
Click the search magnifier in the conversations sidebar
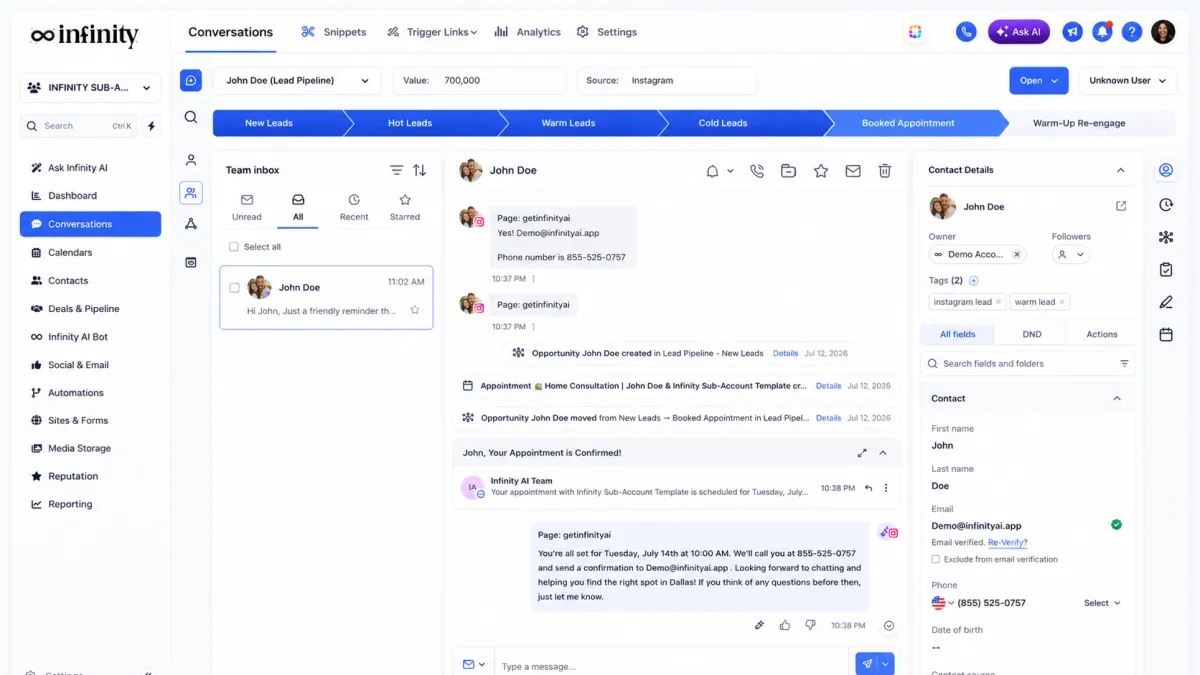191,117
